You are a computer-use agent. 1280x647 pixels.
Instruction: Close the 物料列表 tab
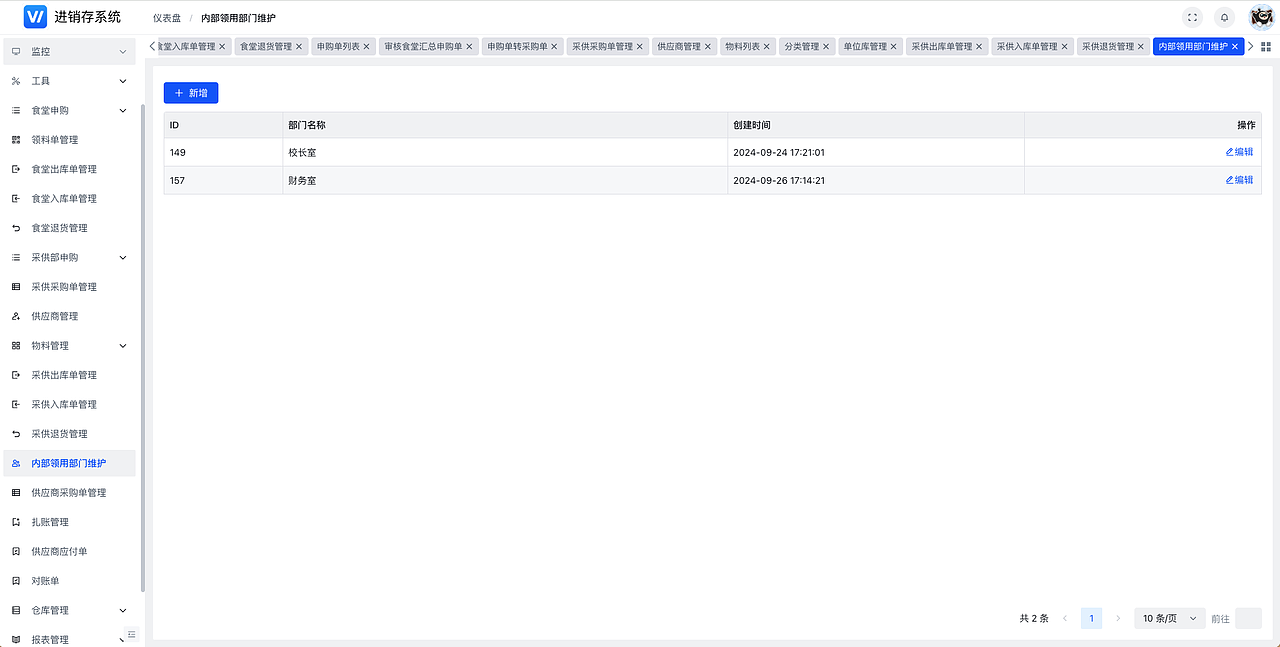click(x=768, y=46)
